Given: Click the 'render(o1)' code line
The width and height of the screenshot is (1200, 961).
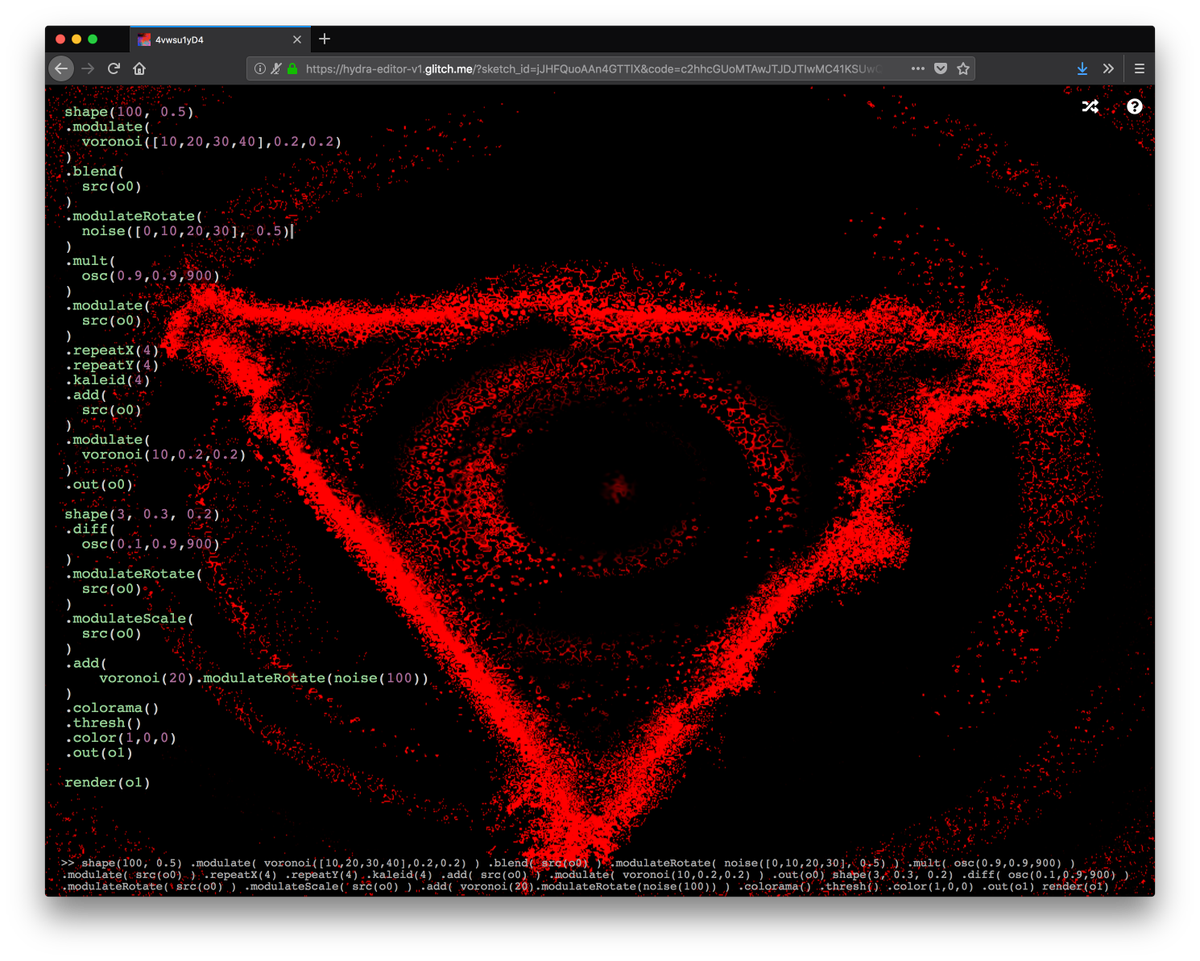Looking at the screenshot, I should (x=107, y=783).
